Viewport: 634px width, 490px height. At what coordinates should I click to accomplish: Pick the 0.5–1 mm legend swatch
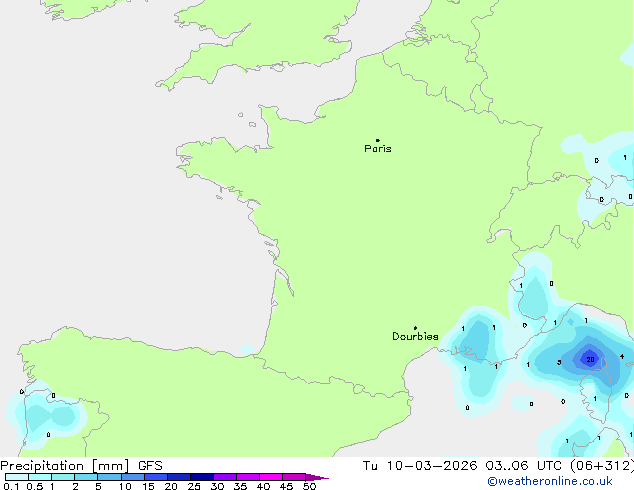tap(40, 477)
